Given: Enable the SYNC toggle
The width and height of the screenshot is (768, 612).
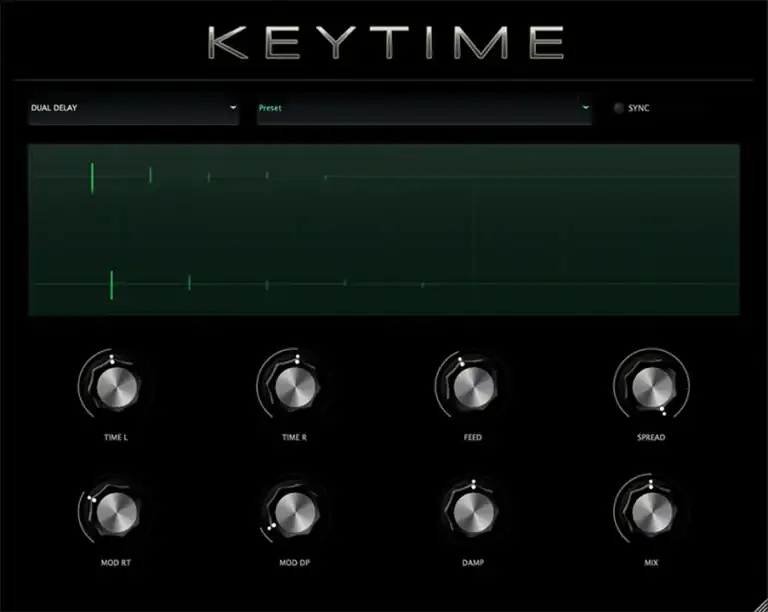Looking at the screenshot, I should tap(619, 108).
